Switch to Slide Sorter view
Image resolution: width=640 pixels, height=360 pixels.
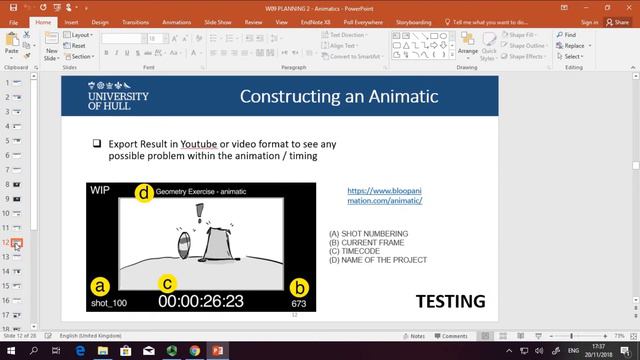(x=503, y=336)
